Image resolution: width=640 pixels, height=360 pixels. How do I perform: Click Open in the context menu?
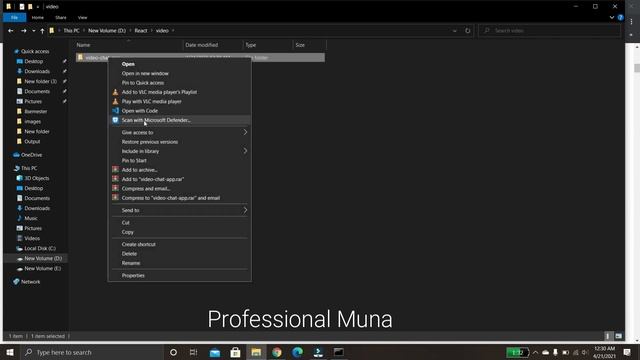point(128,64)
